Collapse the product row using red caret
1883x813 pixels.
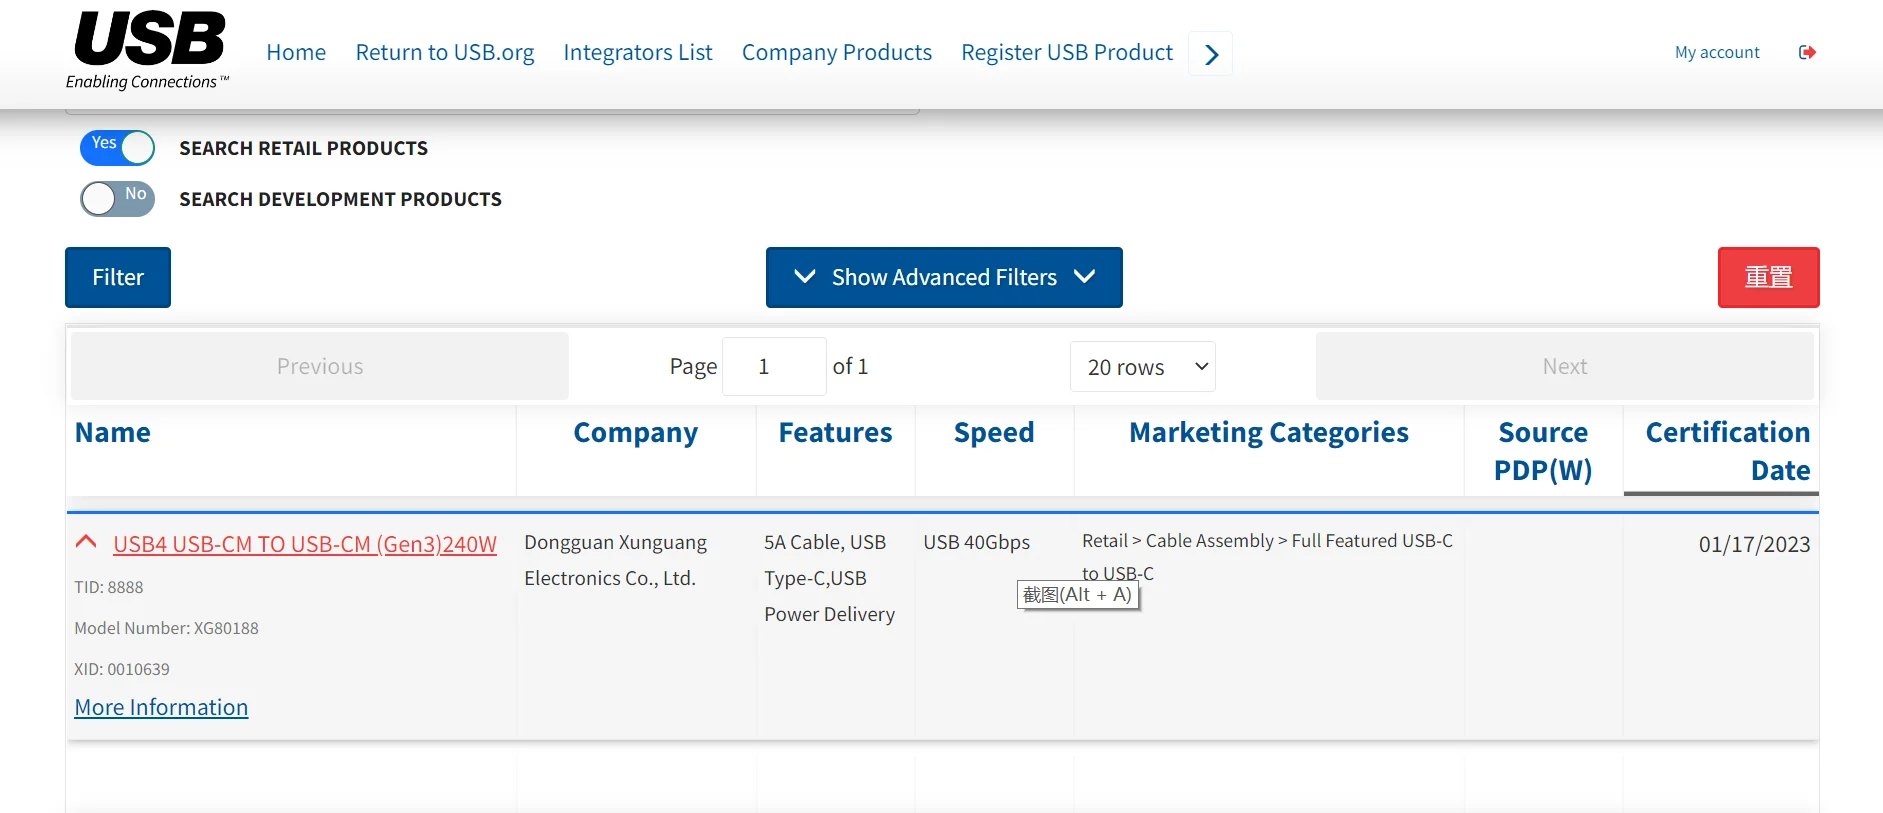tap(86, 542)
